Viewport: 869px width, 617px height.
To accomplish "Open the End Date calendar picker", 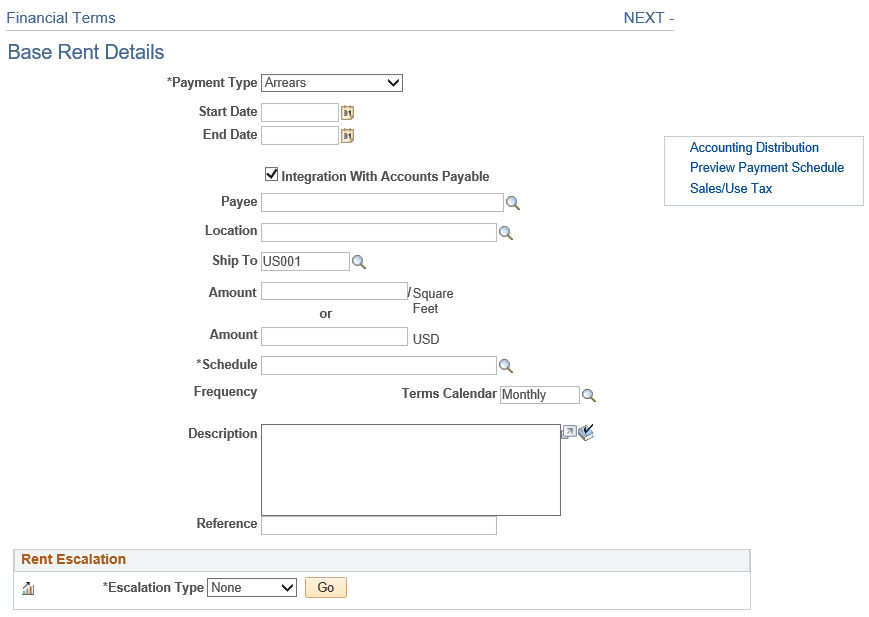I will pos(347,134).
